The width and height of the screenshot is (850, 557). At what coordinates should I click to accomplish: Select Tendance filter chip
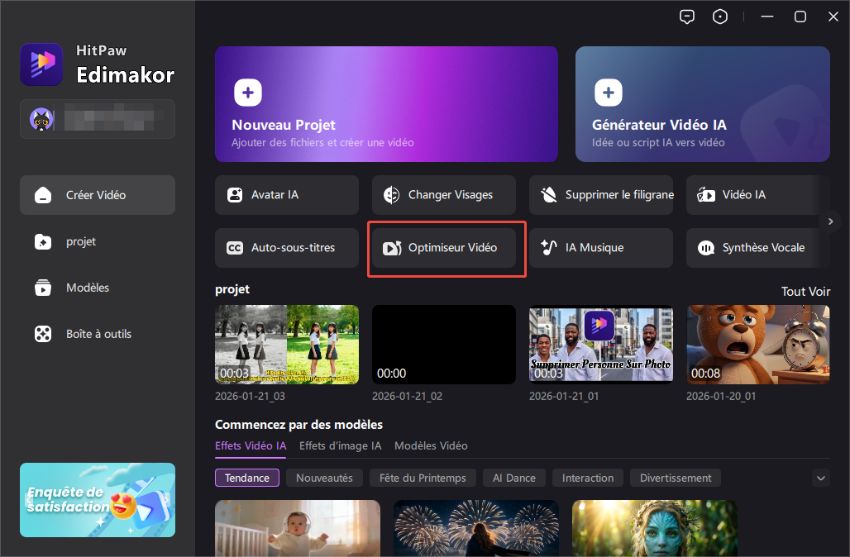(247, 478)
